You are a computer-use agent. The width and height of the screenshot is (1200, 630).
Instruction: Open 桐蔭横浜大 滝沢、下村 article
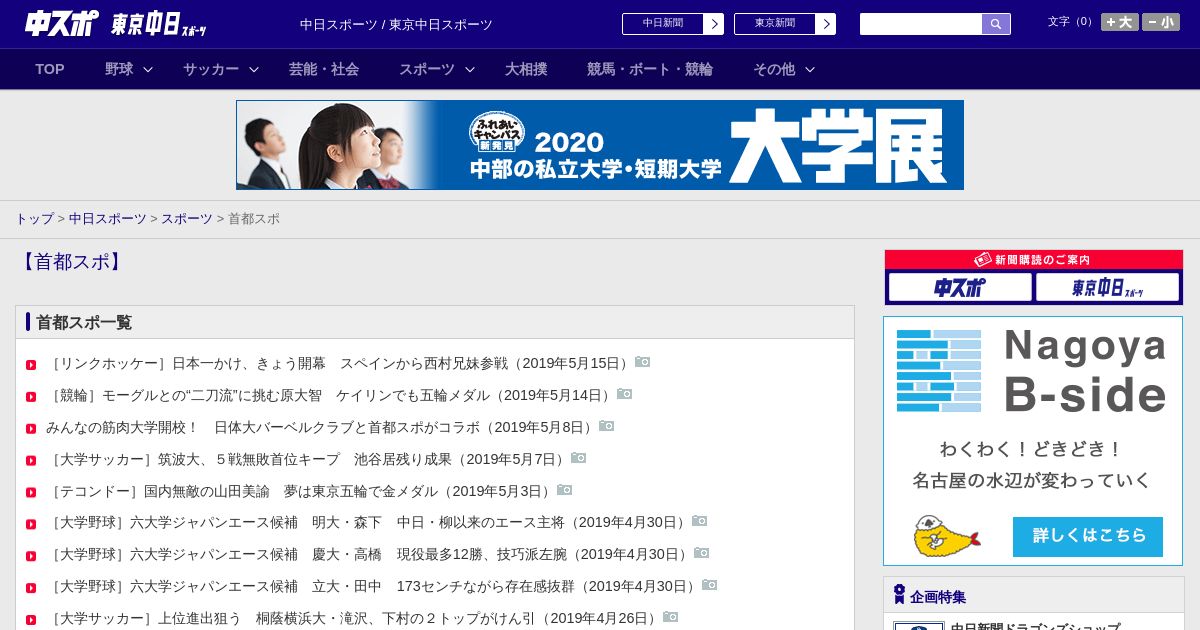[354, 618]
